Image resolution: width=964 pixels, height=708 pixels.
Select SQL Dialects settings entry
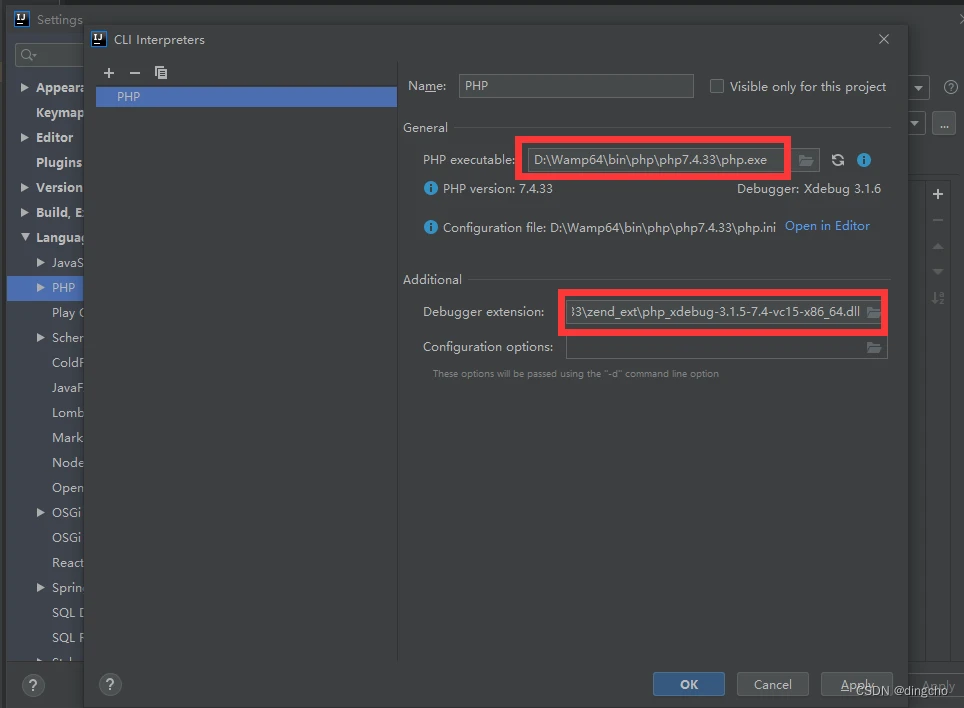67,613
